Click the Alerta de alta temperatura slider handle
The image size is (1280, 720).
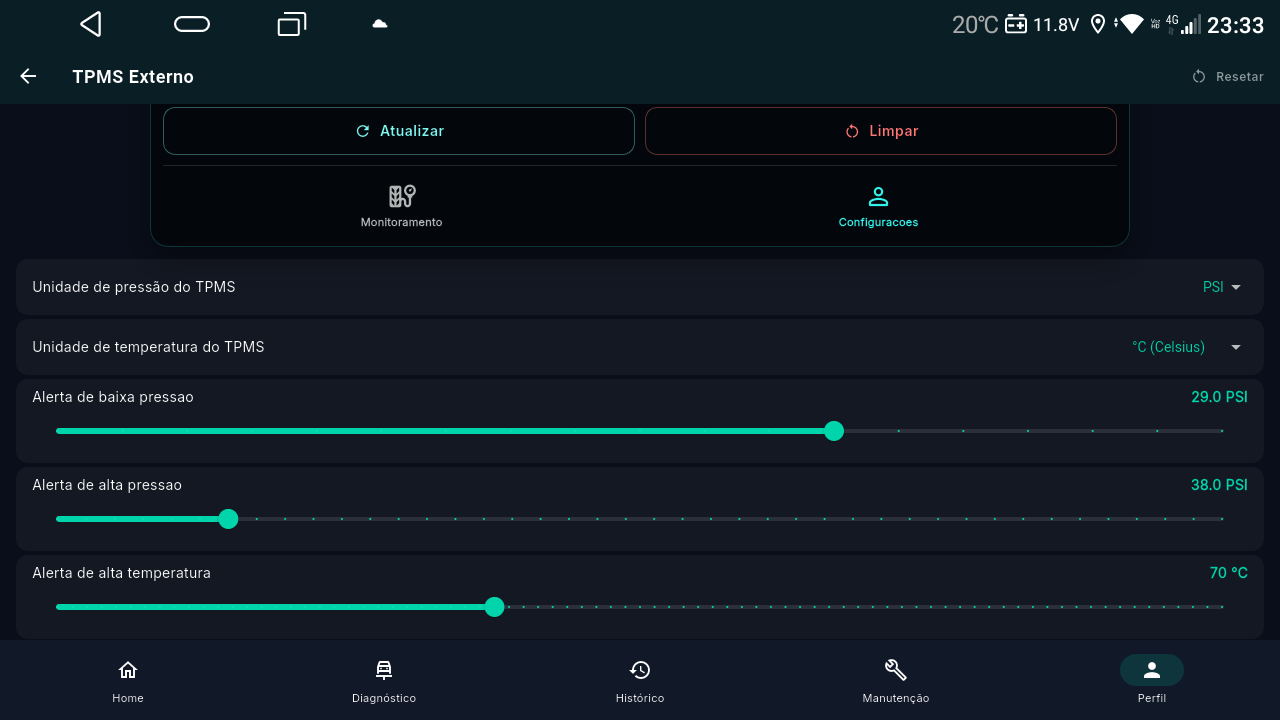(x=494, y=607)
